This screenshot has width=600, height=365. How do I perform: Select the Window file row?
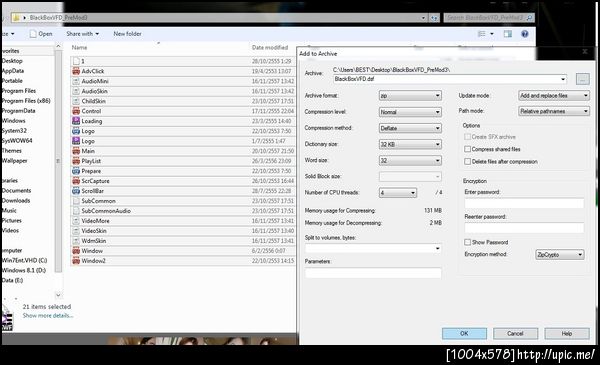pyautogui.click(x=183, y=251)
